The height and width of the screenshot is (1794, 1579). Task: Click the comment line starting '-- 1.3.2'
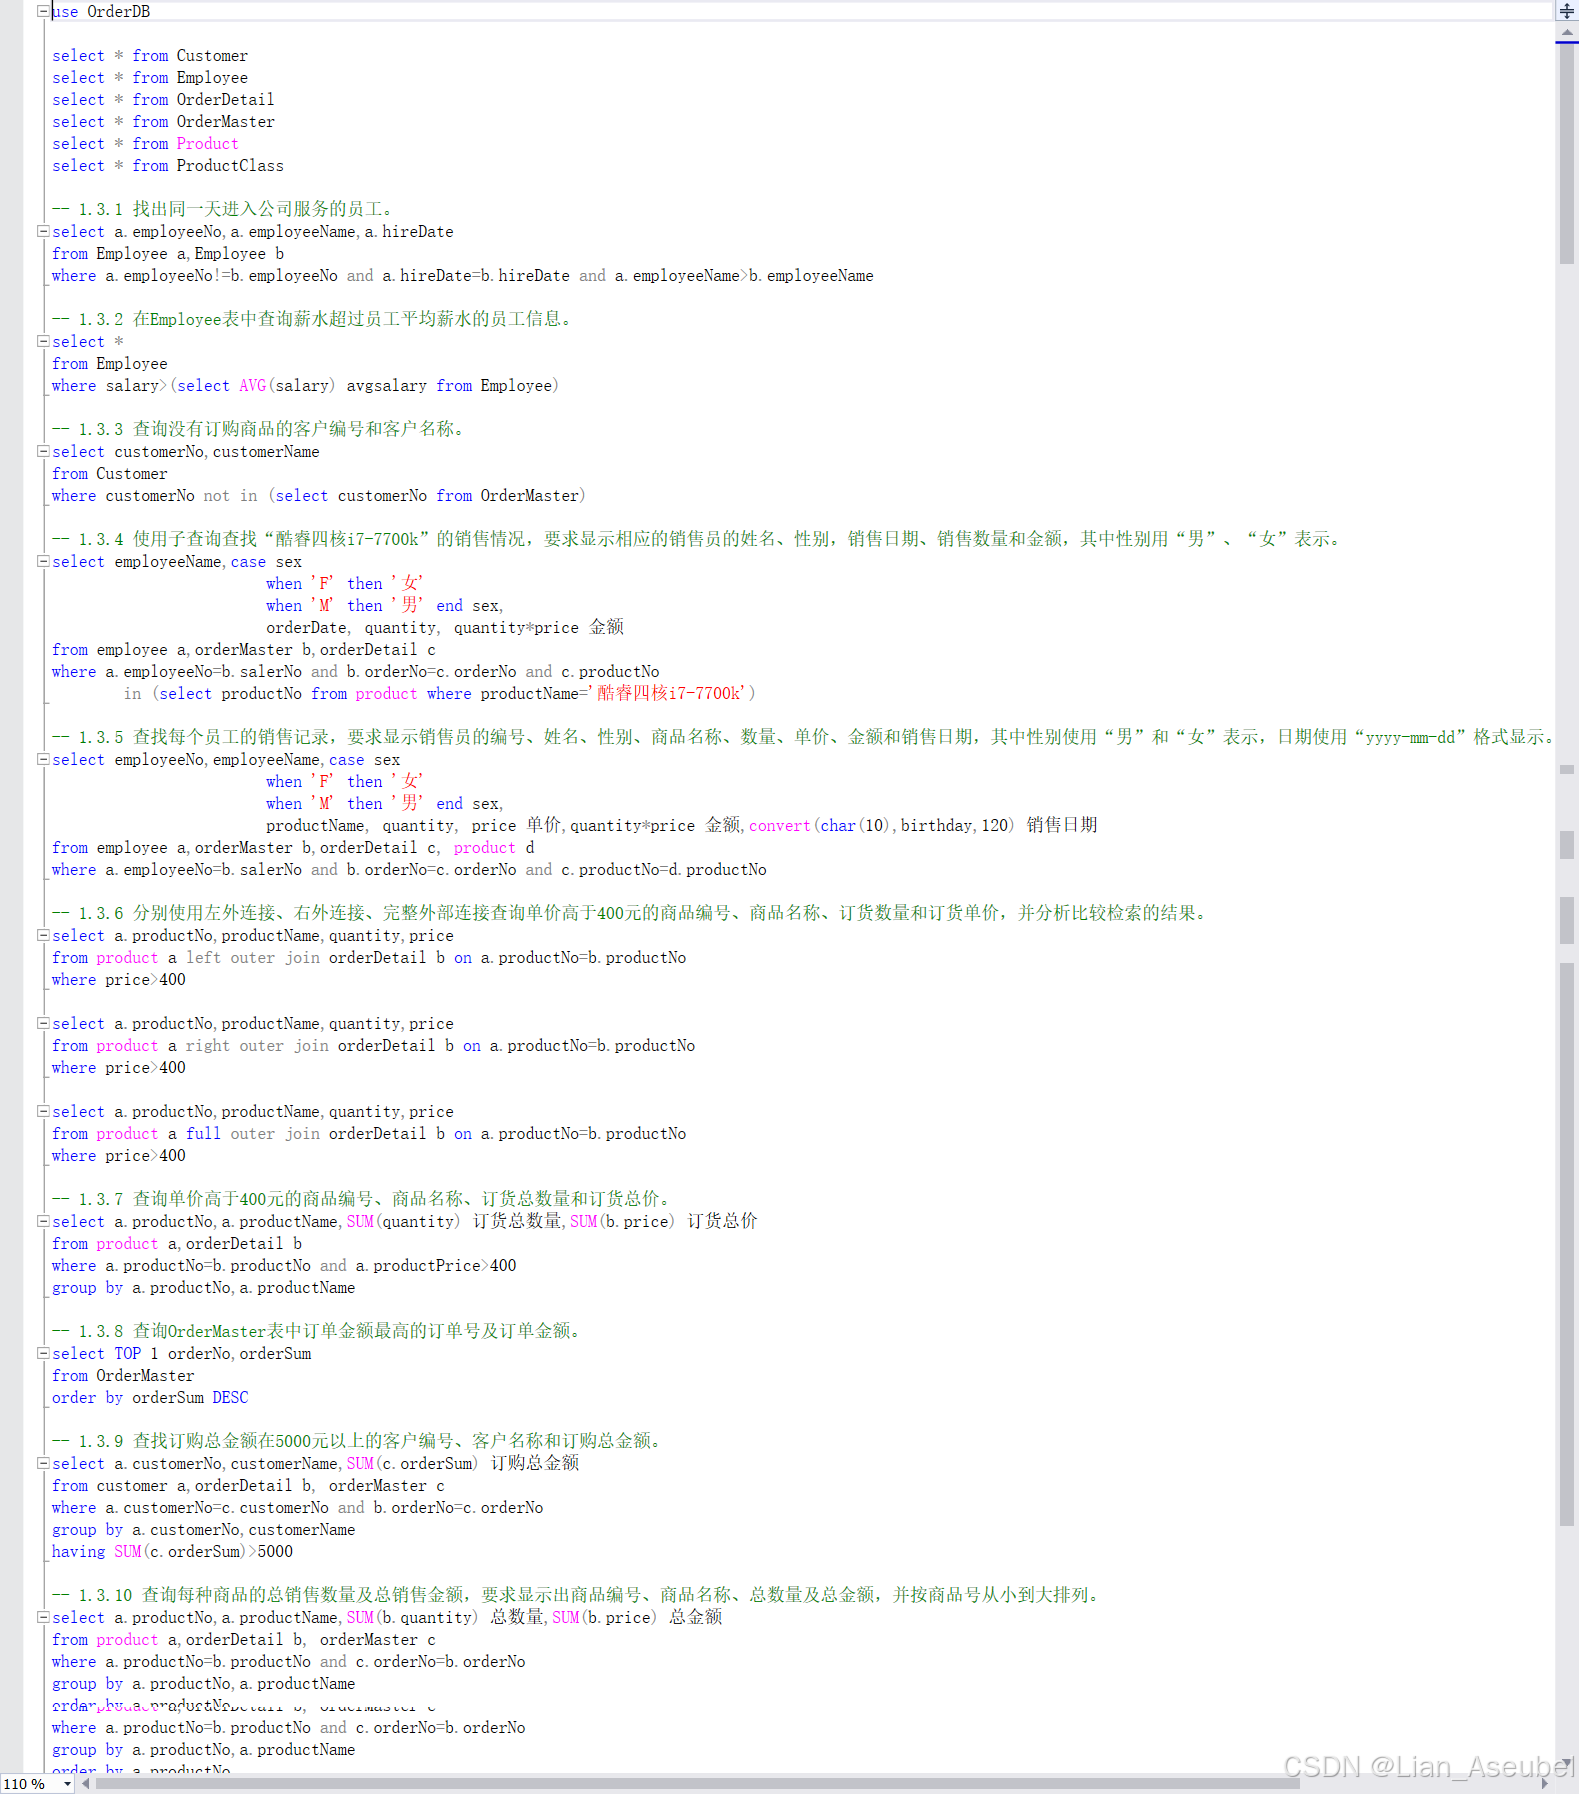[x=313, y=319]
